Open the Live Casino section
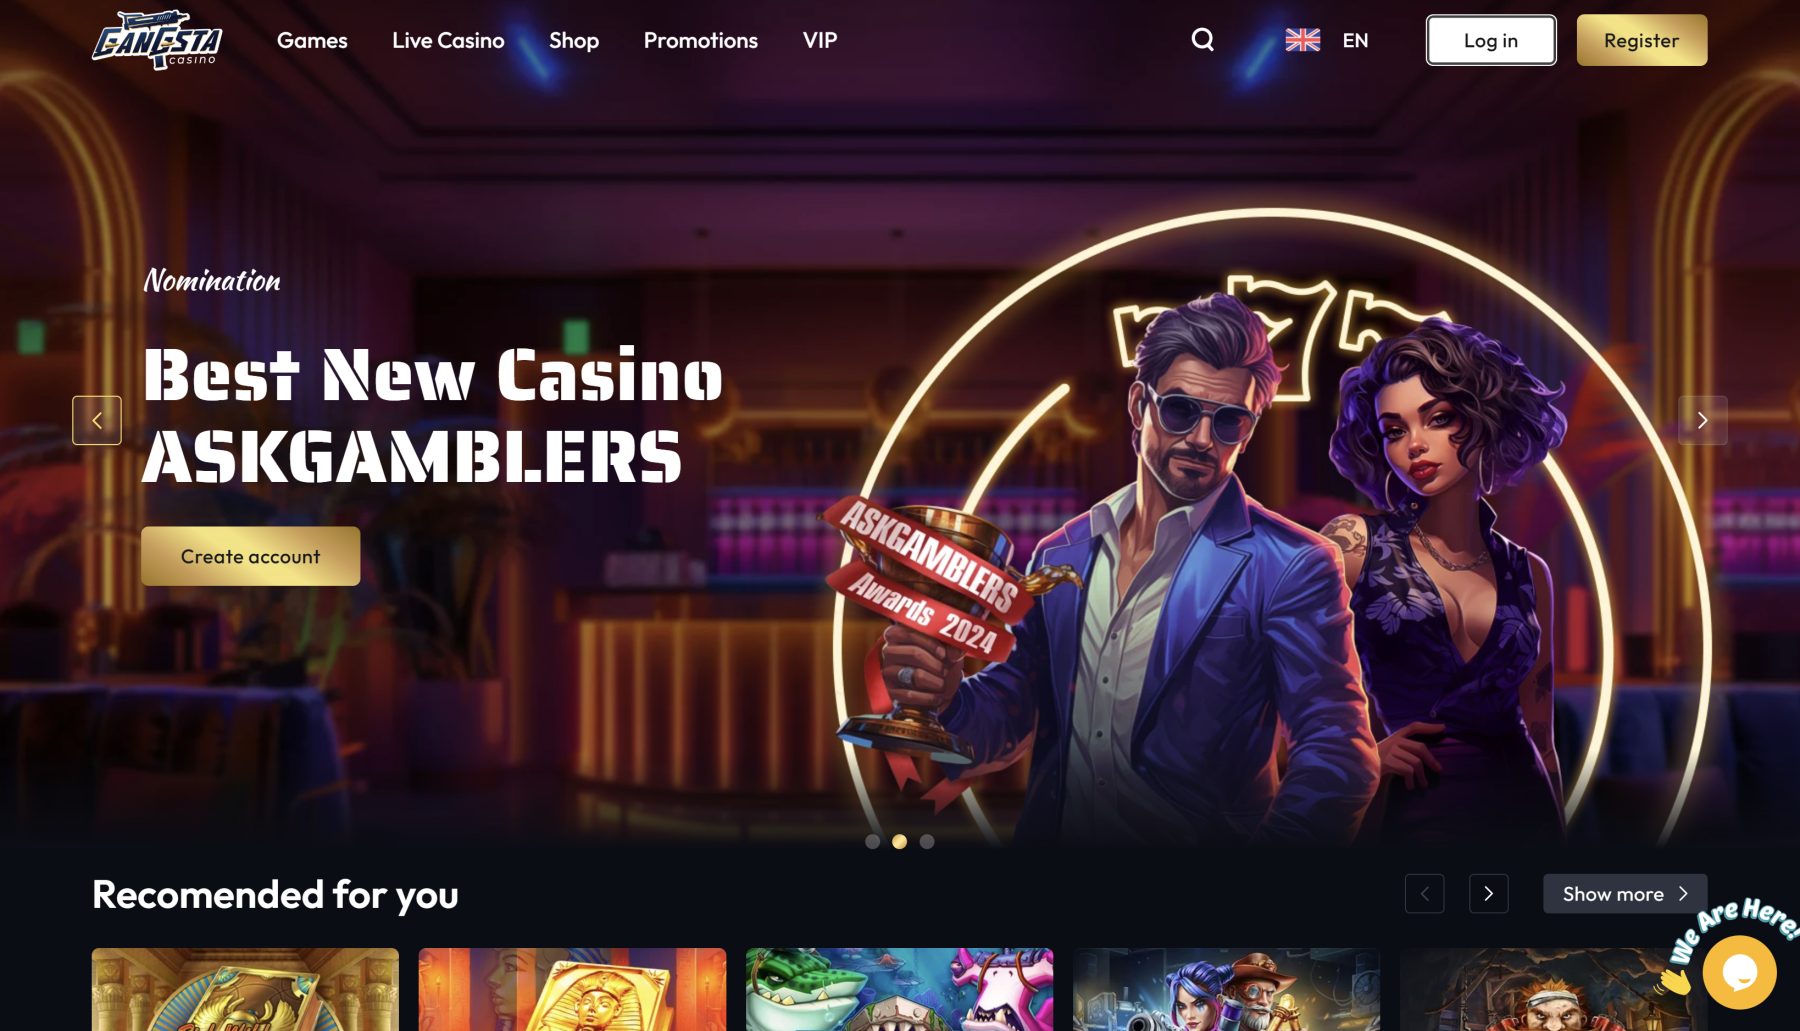Image resolution: width=1800 pixels, height=1031 pixels. [x=448, y=40]
